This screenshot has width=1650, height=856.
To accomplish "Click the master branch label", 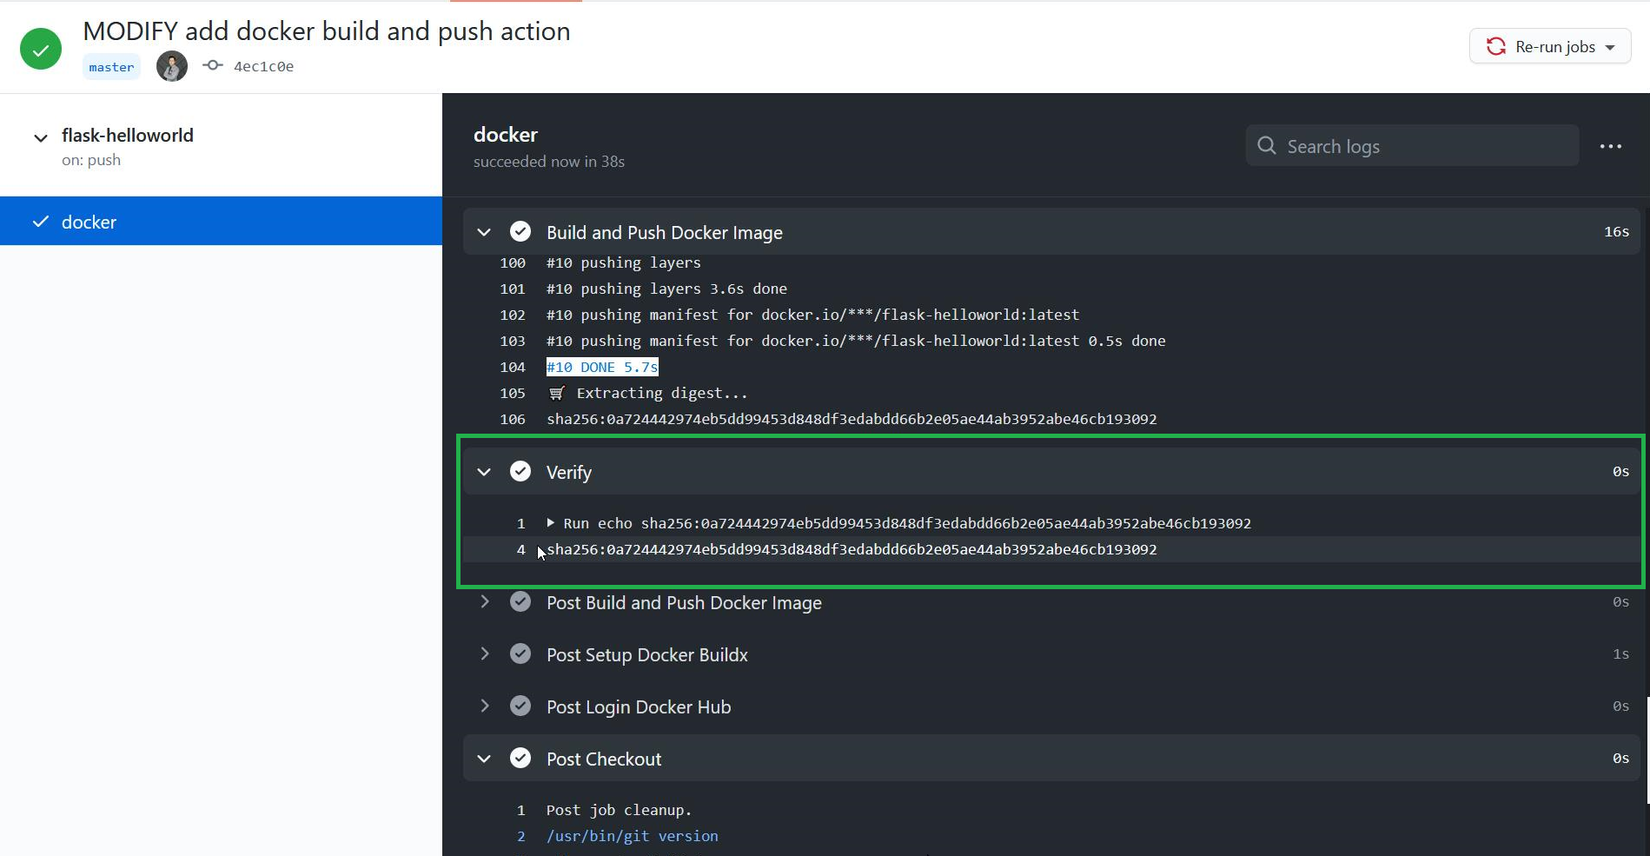I will point(111,67).
